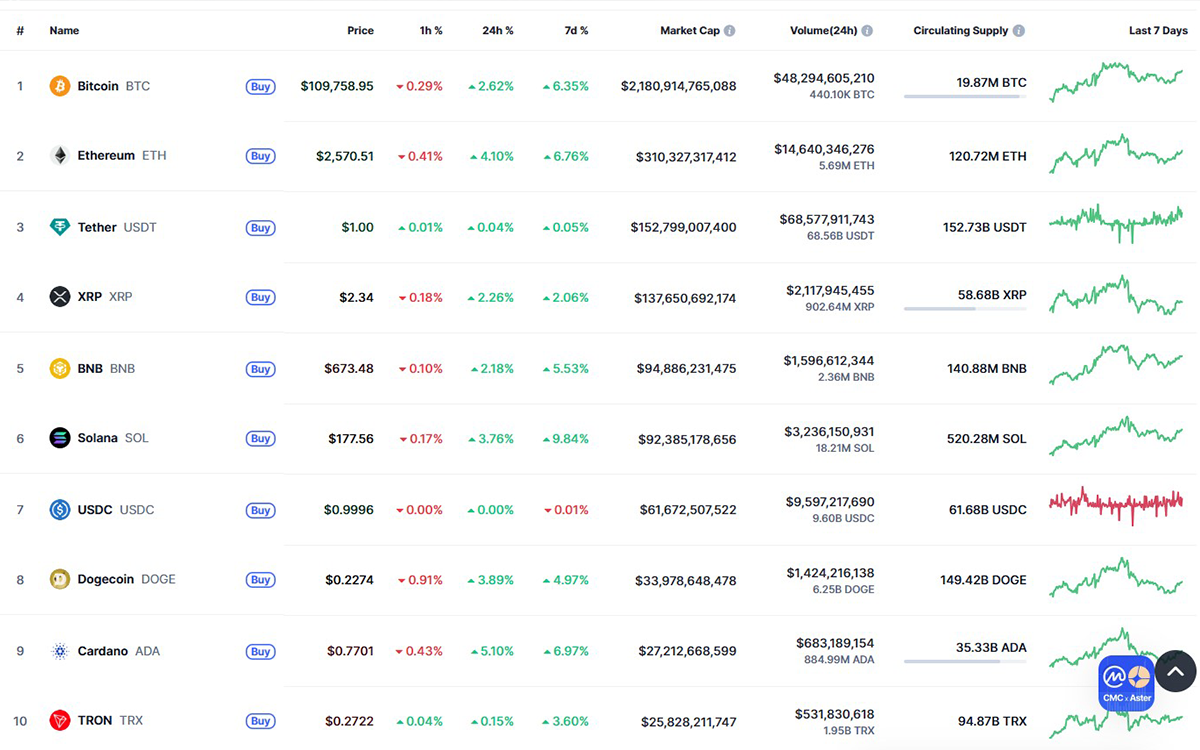Click the XRP coin logo icon
The width and height of the screenshot is (1200, 750).
point(60,297)
